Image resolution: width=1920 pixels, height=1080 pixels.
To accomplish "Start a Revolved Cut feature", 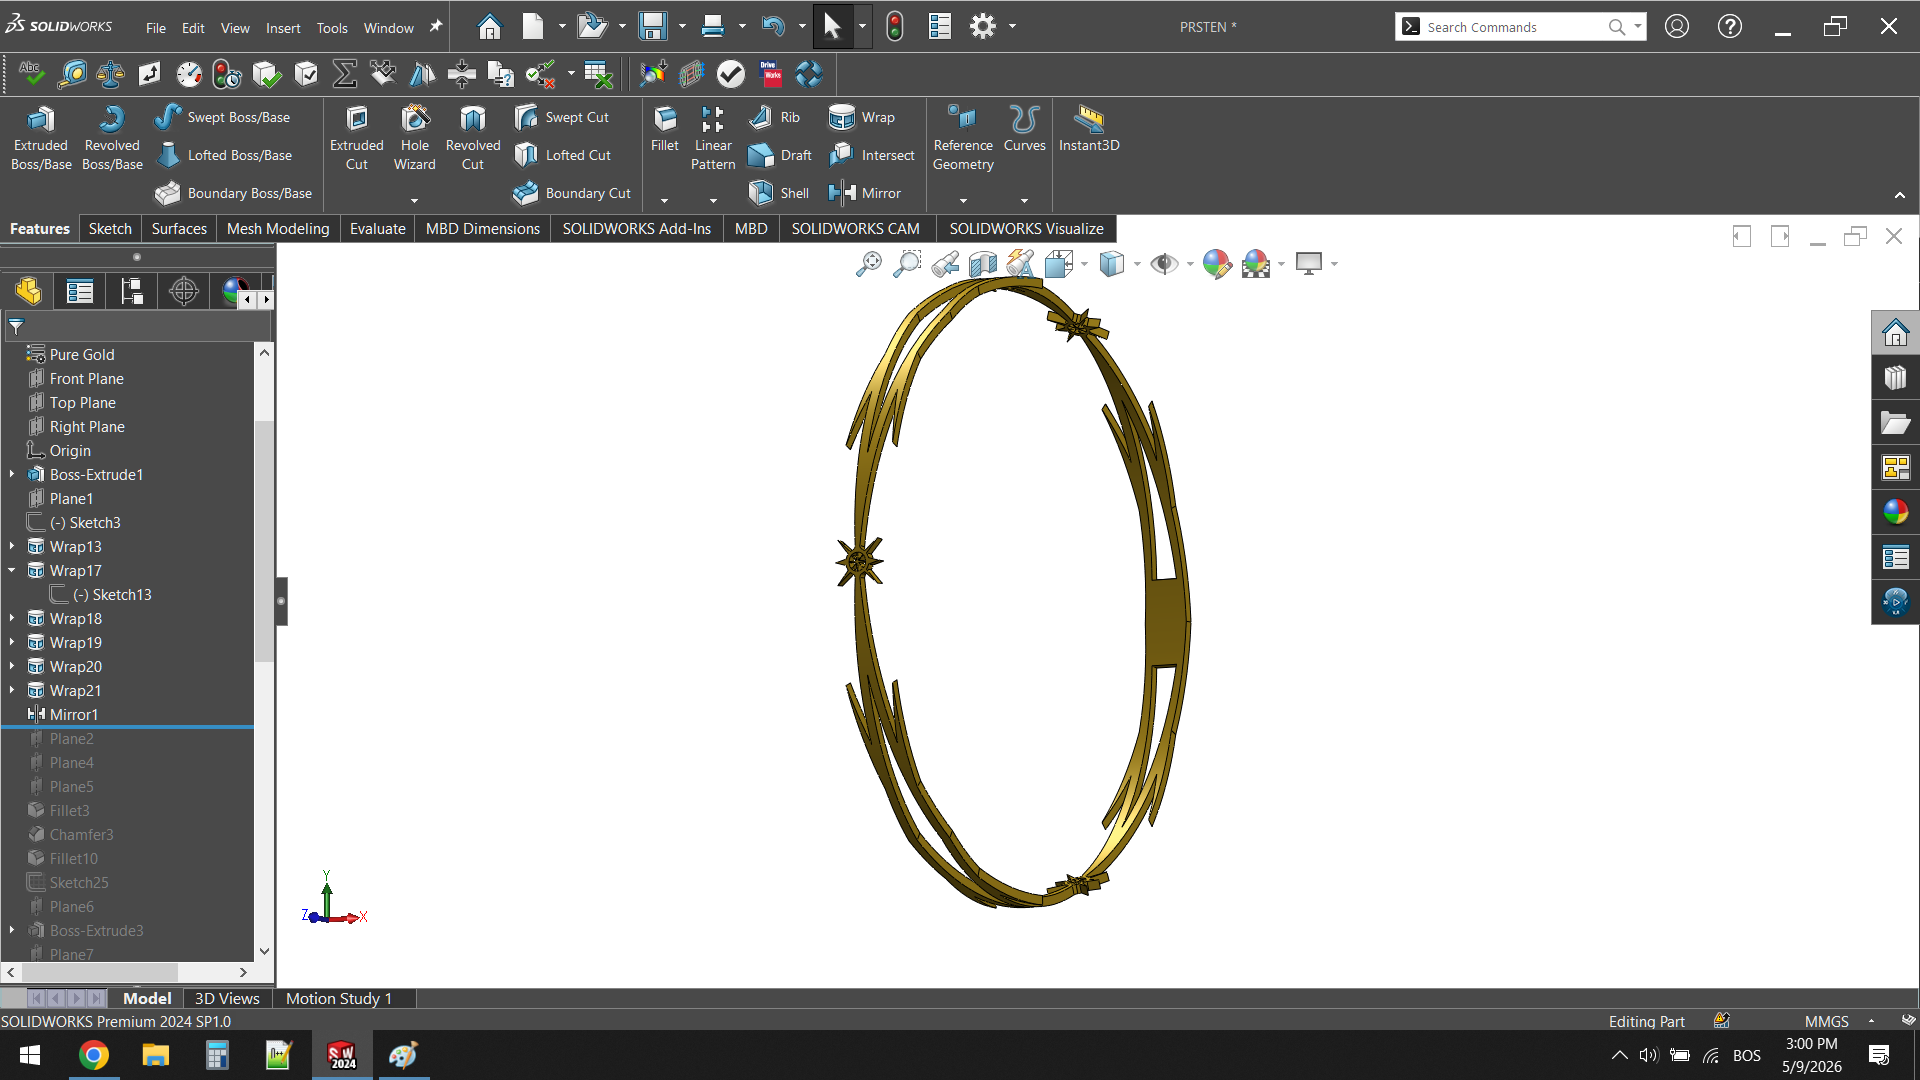I will click(473, 138).
